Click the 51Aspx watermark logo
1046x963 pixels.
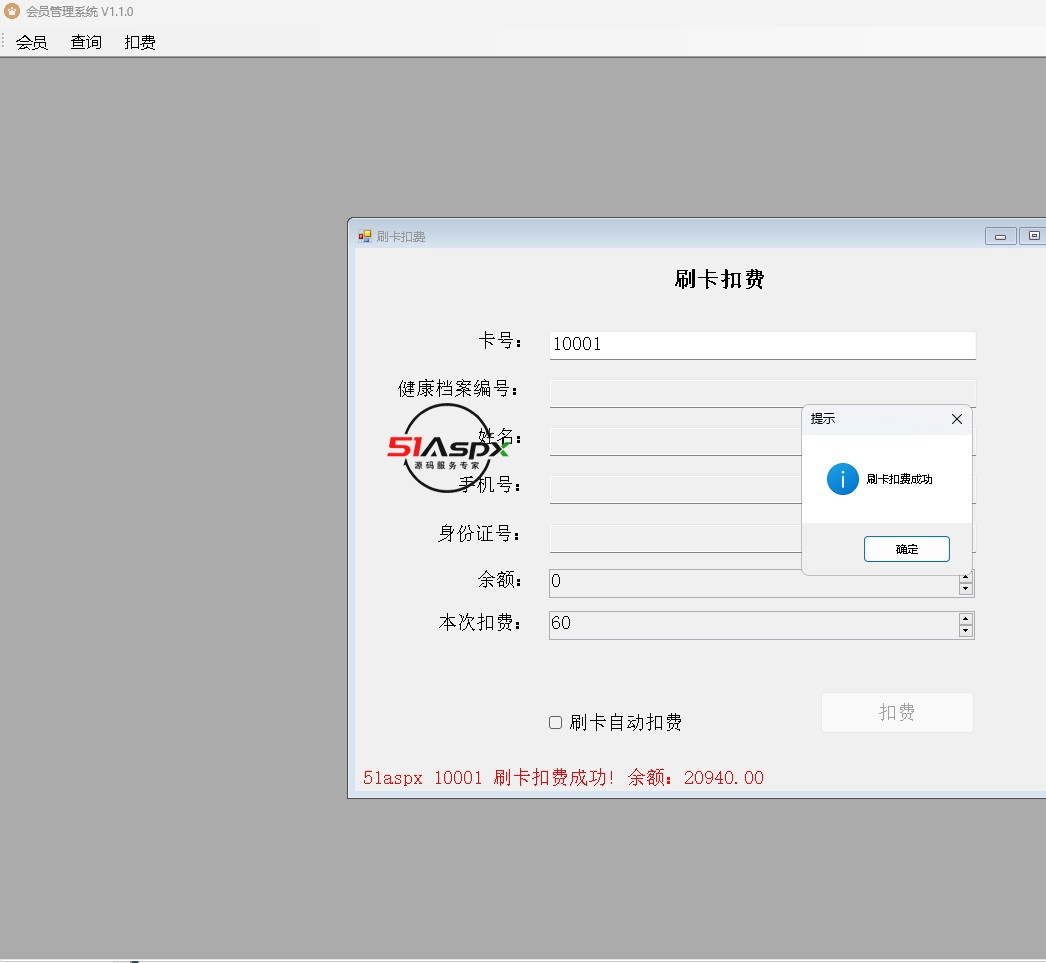(447, 449)
